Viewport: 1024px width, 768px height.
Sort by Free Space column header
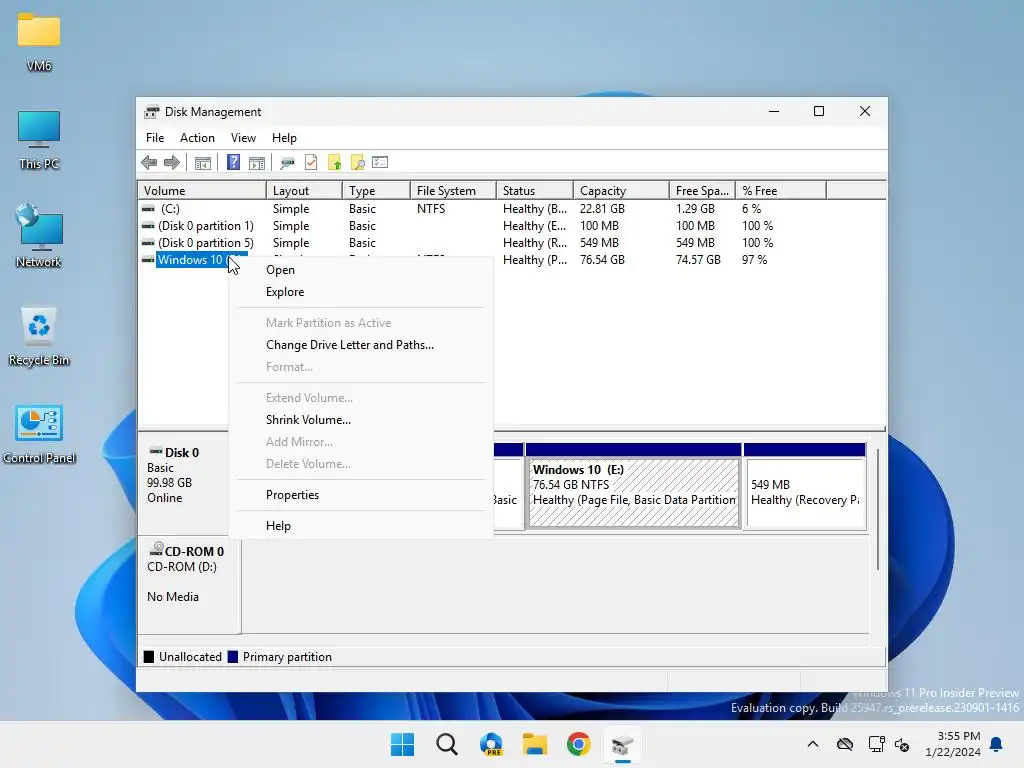click(x=702, y=191)
